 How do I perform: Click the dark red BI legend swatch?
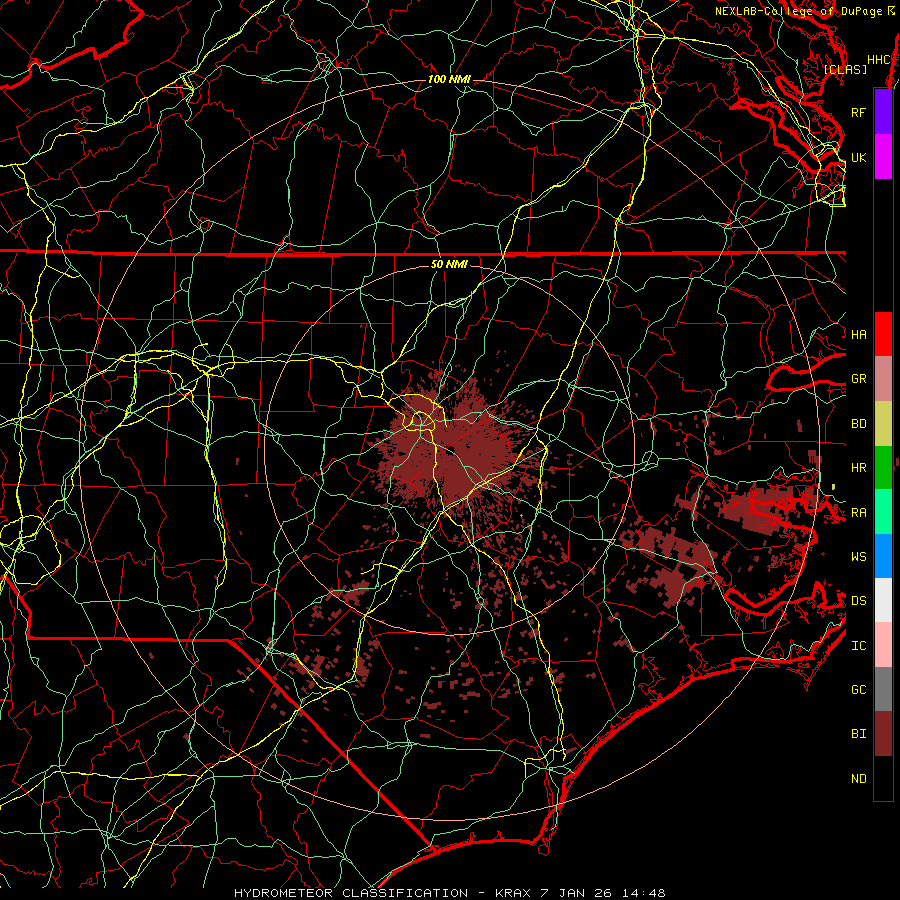883,734
